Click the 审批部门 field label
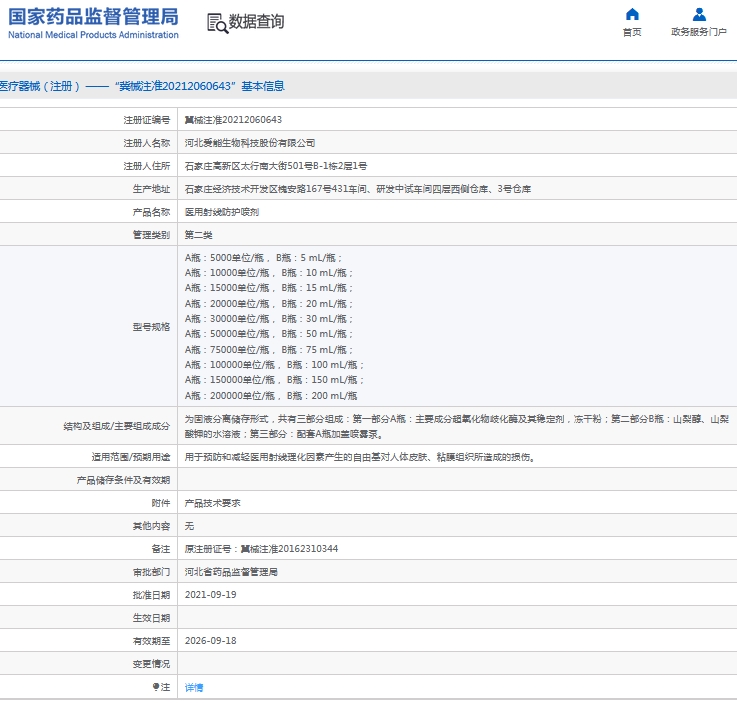This screenshot has width=737, height=703. tap(151, 572)
